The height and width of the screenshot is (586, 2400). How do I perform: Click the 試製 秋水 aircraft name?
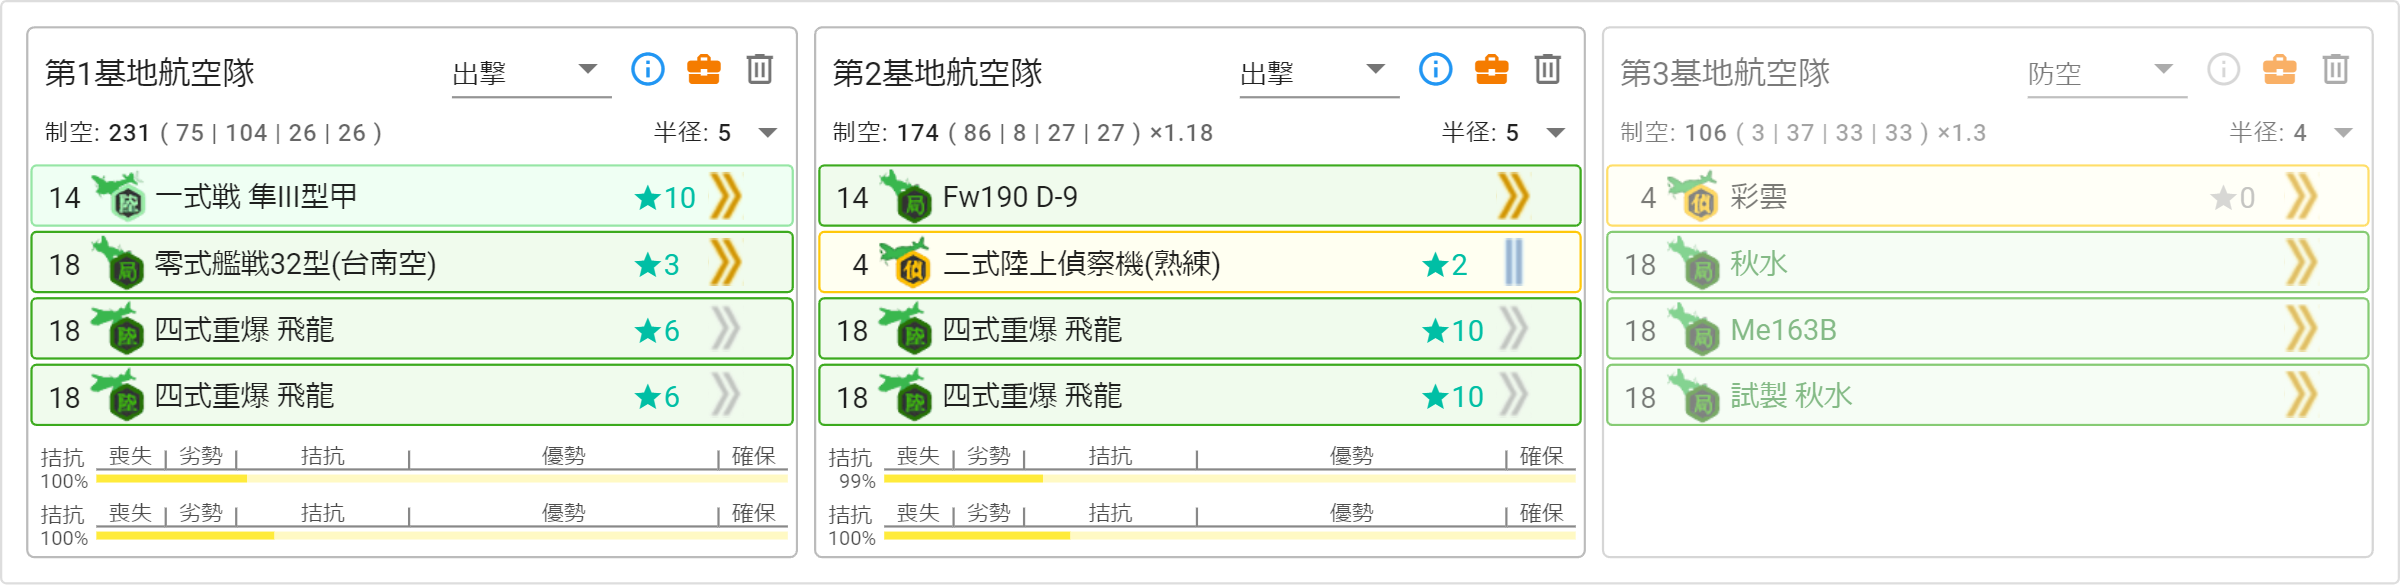[x=1791, y=396]
